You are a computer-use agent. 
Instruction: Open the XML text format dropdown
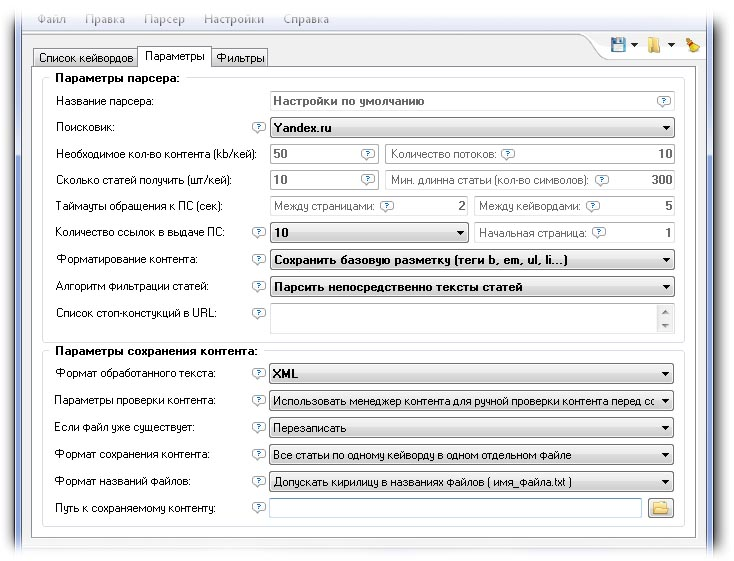(472, 374)
